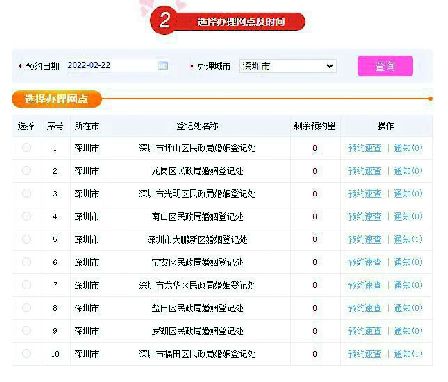Image resolution: width=448 pixels, height=382 pixels.
Task: Click the pink 查询 search button
Action: tap(385, 66)
